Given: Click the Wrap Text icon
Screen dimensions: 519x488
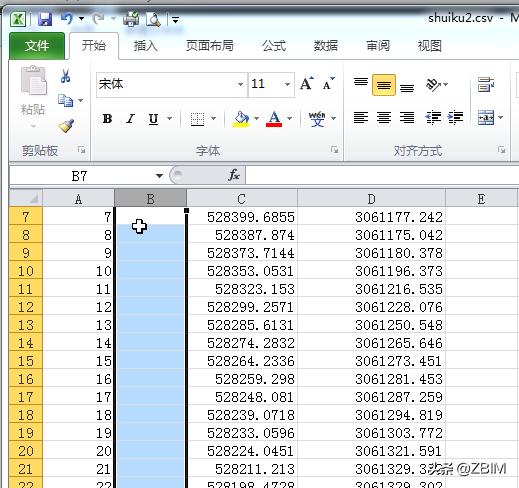Looking at the screenshot, I should pos(485,84).
